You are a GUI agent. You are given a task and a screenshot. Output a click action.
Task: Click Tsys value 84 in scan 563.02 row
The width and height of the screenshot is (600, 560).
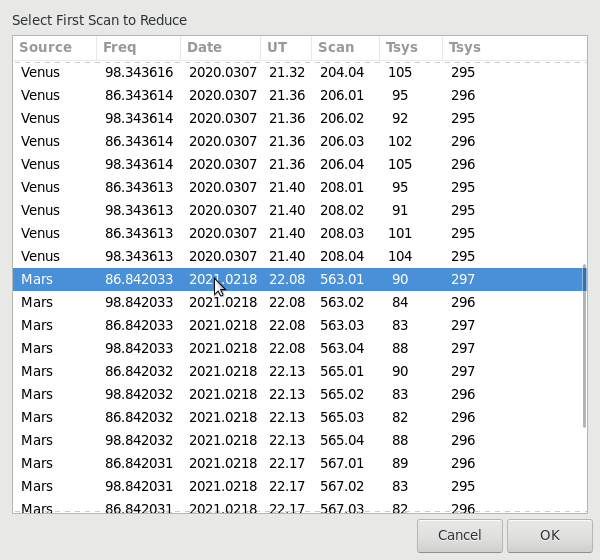[400, 302]
